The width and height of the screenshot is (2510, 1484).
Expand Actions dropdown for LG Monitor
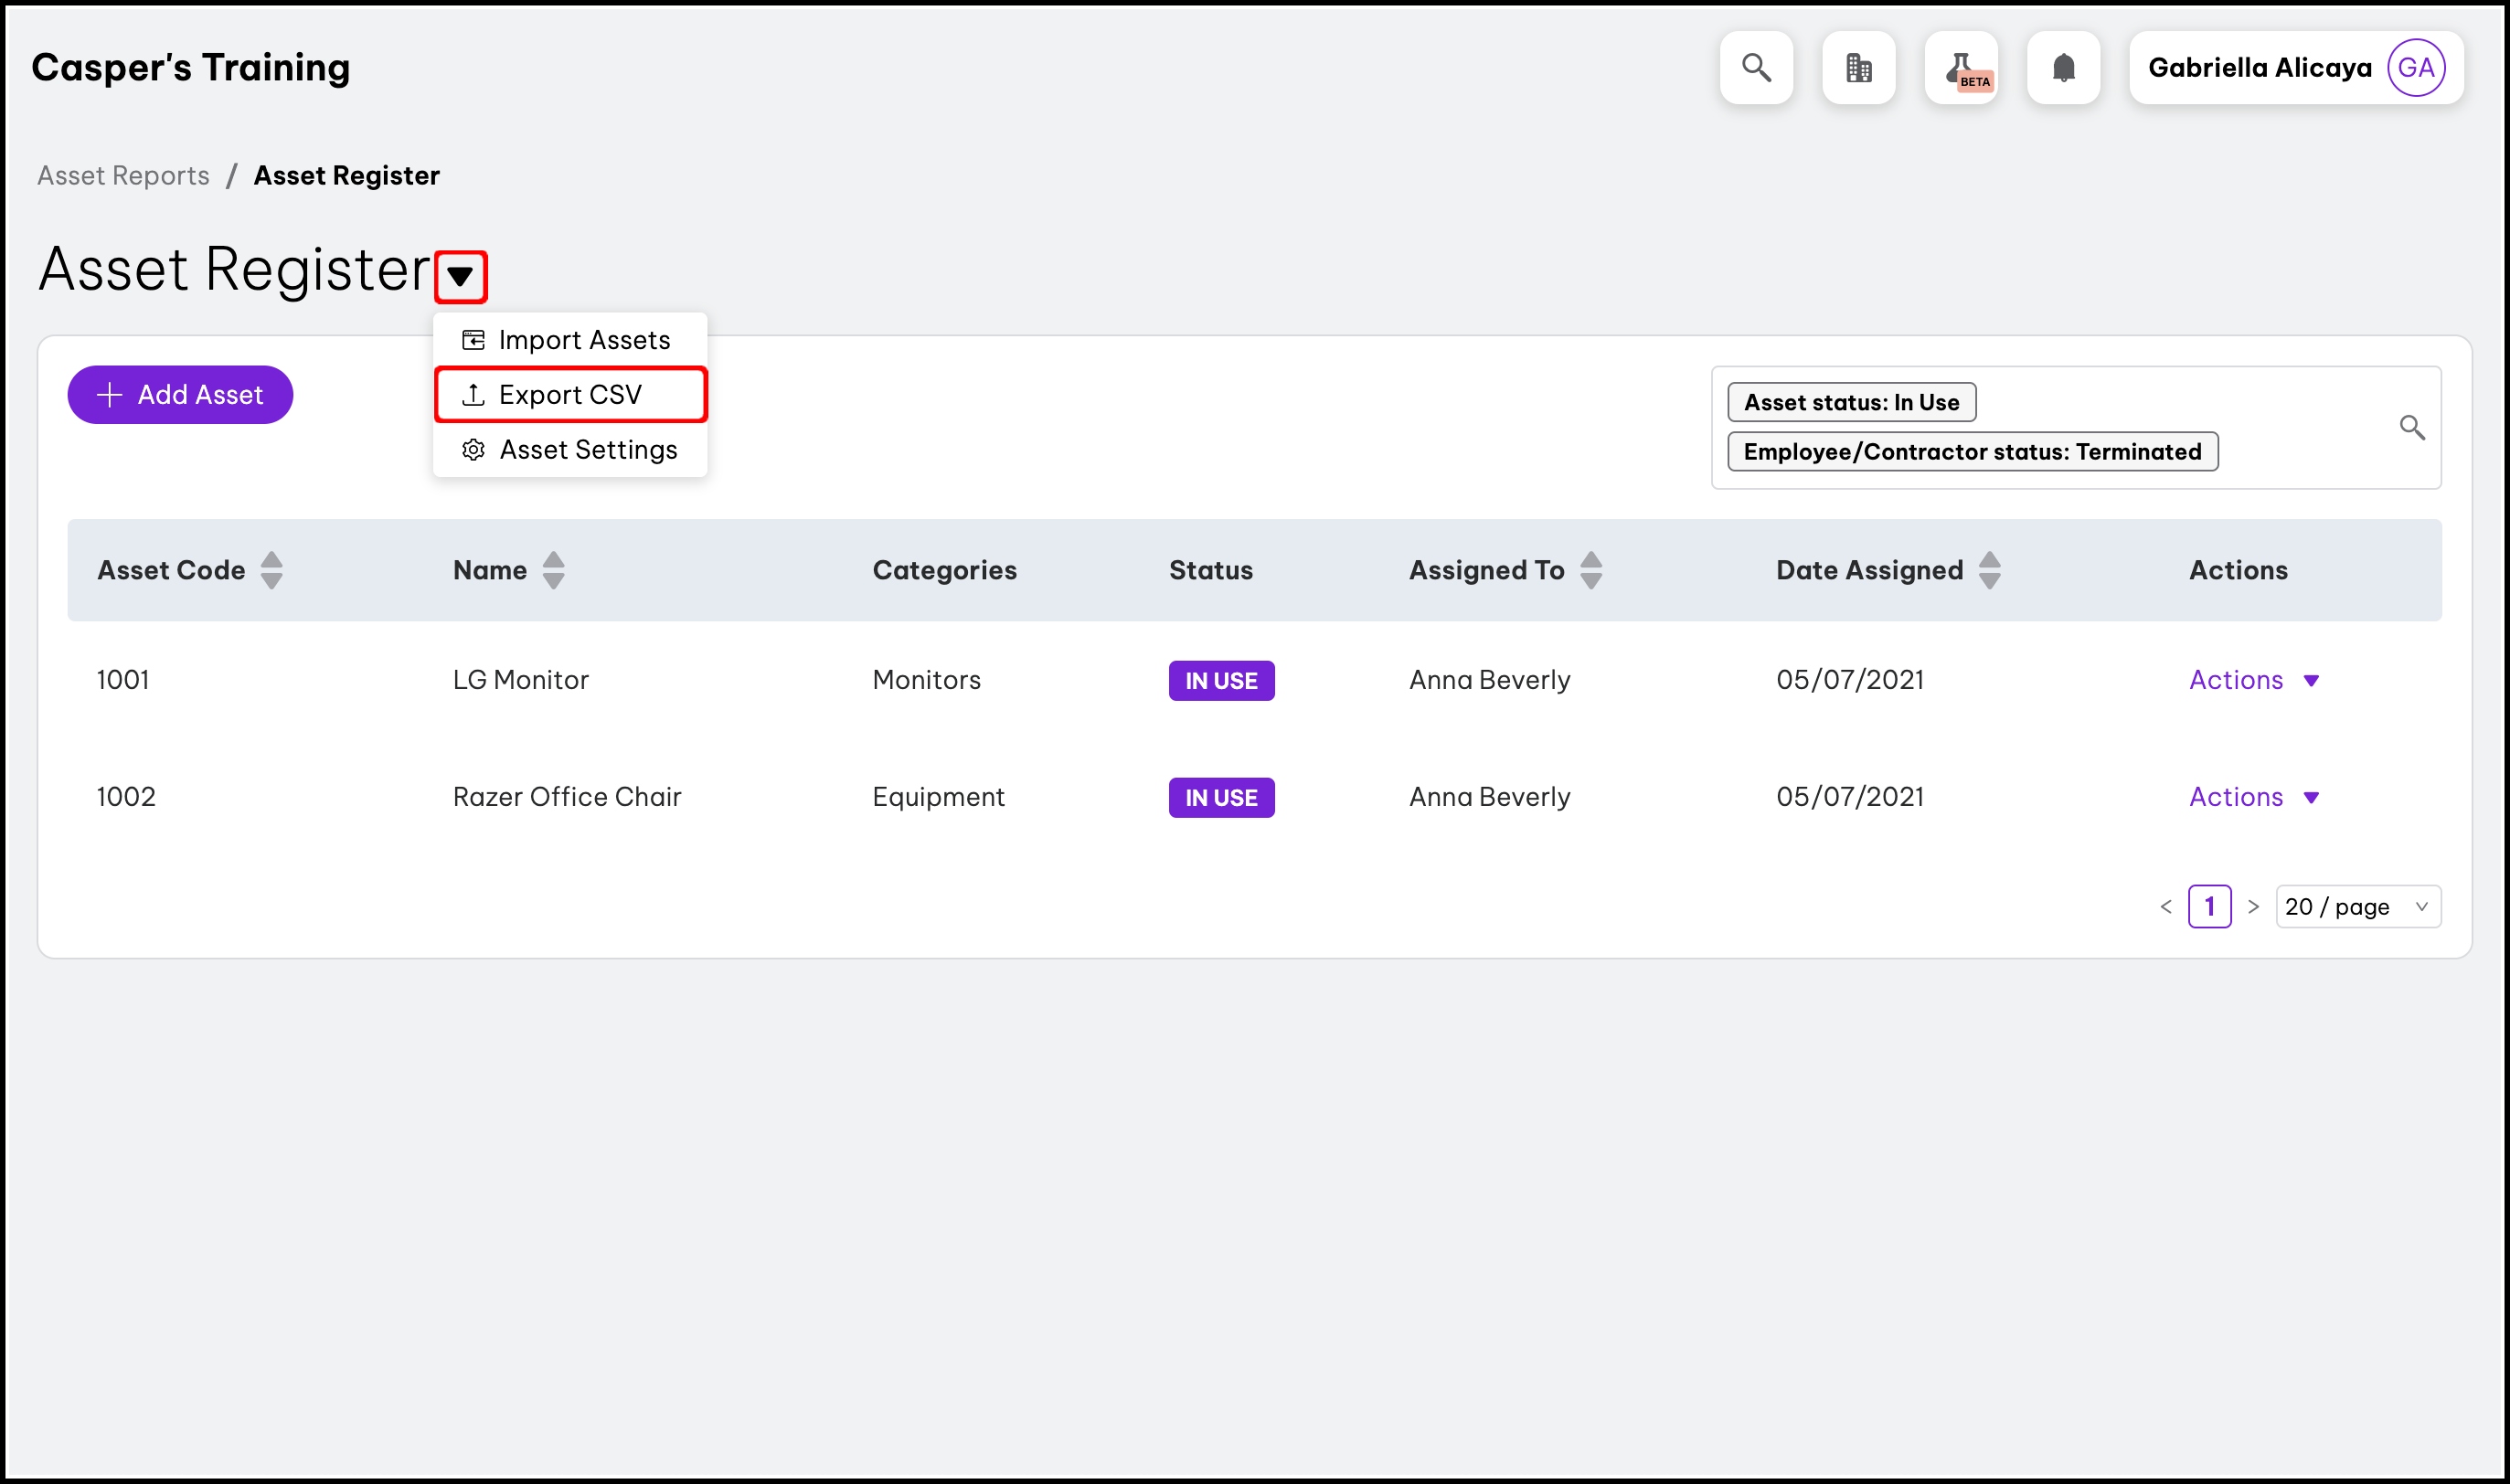(x=2253, y=680)
